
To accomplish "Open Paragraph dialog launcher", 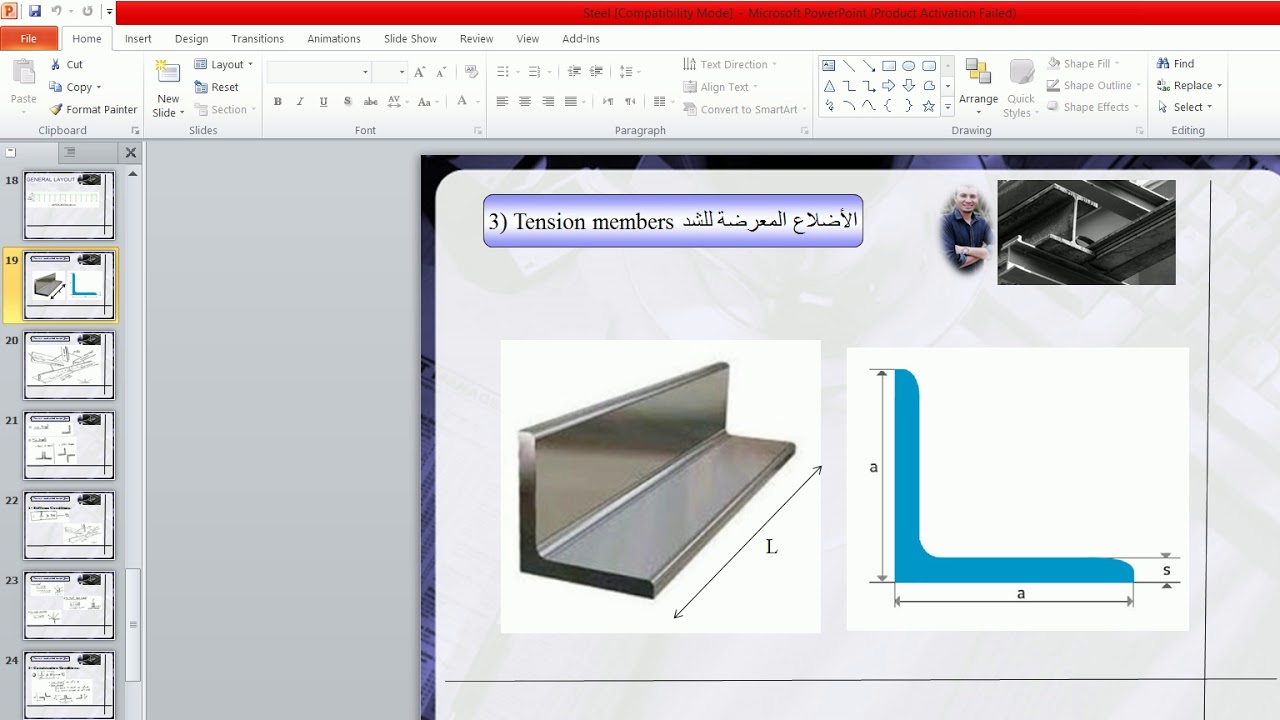I will click(x=804, y=131).
